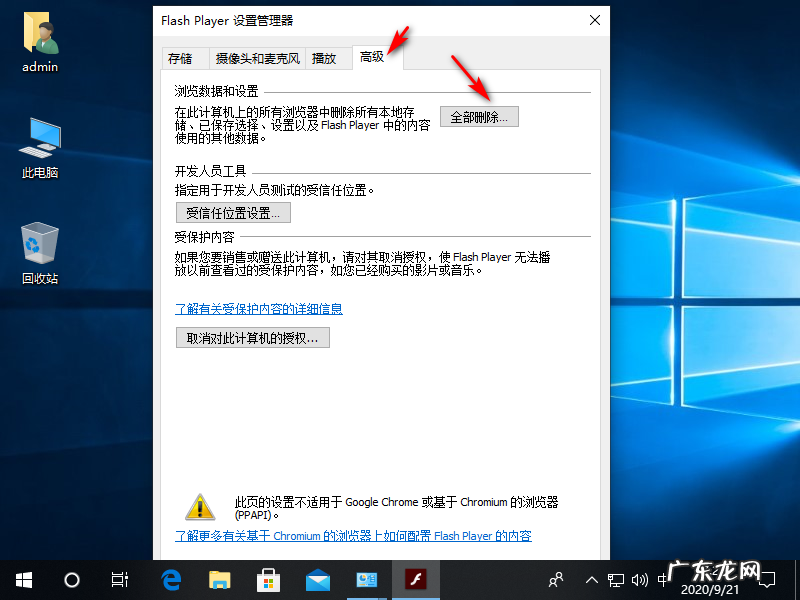Open the 回收站 recycle bin

pyautogui.click(x=37, y=247)
